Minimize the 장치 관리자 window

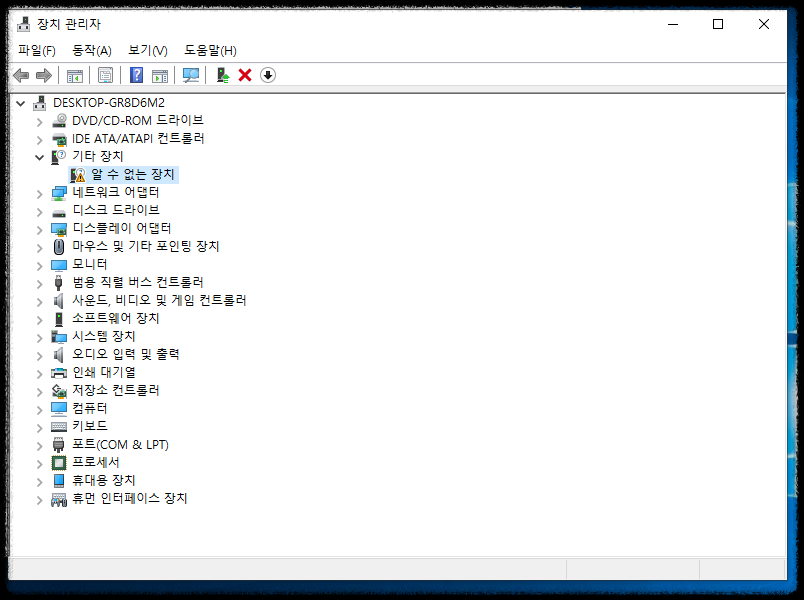(673, 24)
